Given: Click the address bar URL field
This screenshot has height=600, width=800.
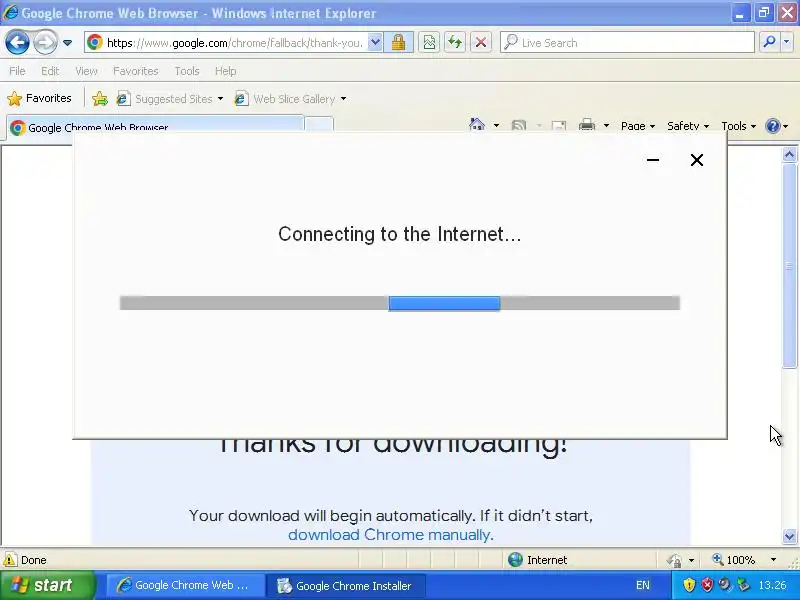Looking at the screenshot, I should pyautogui.click(x=227, y=43).
